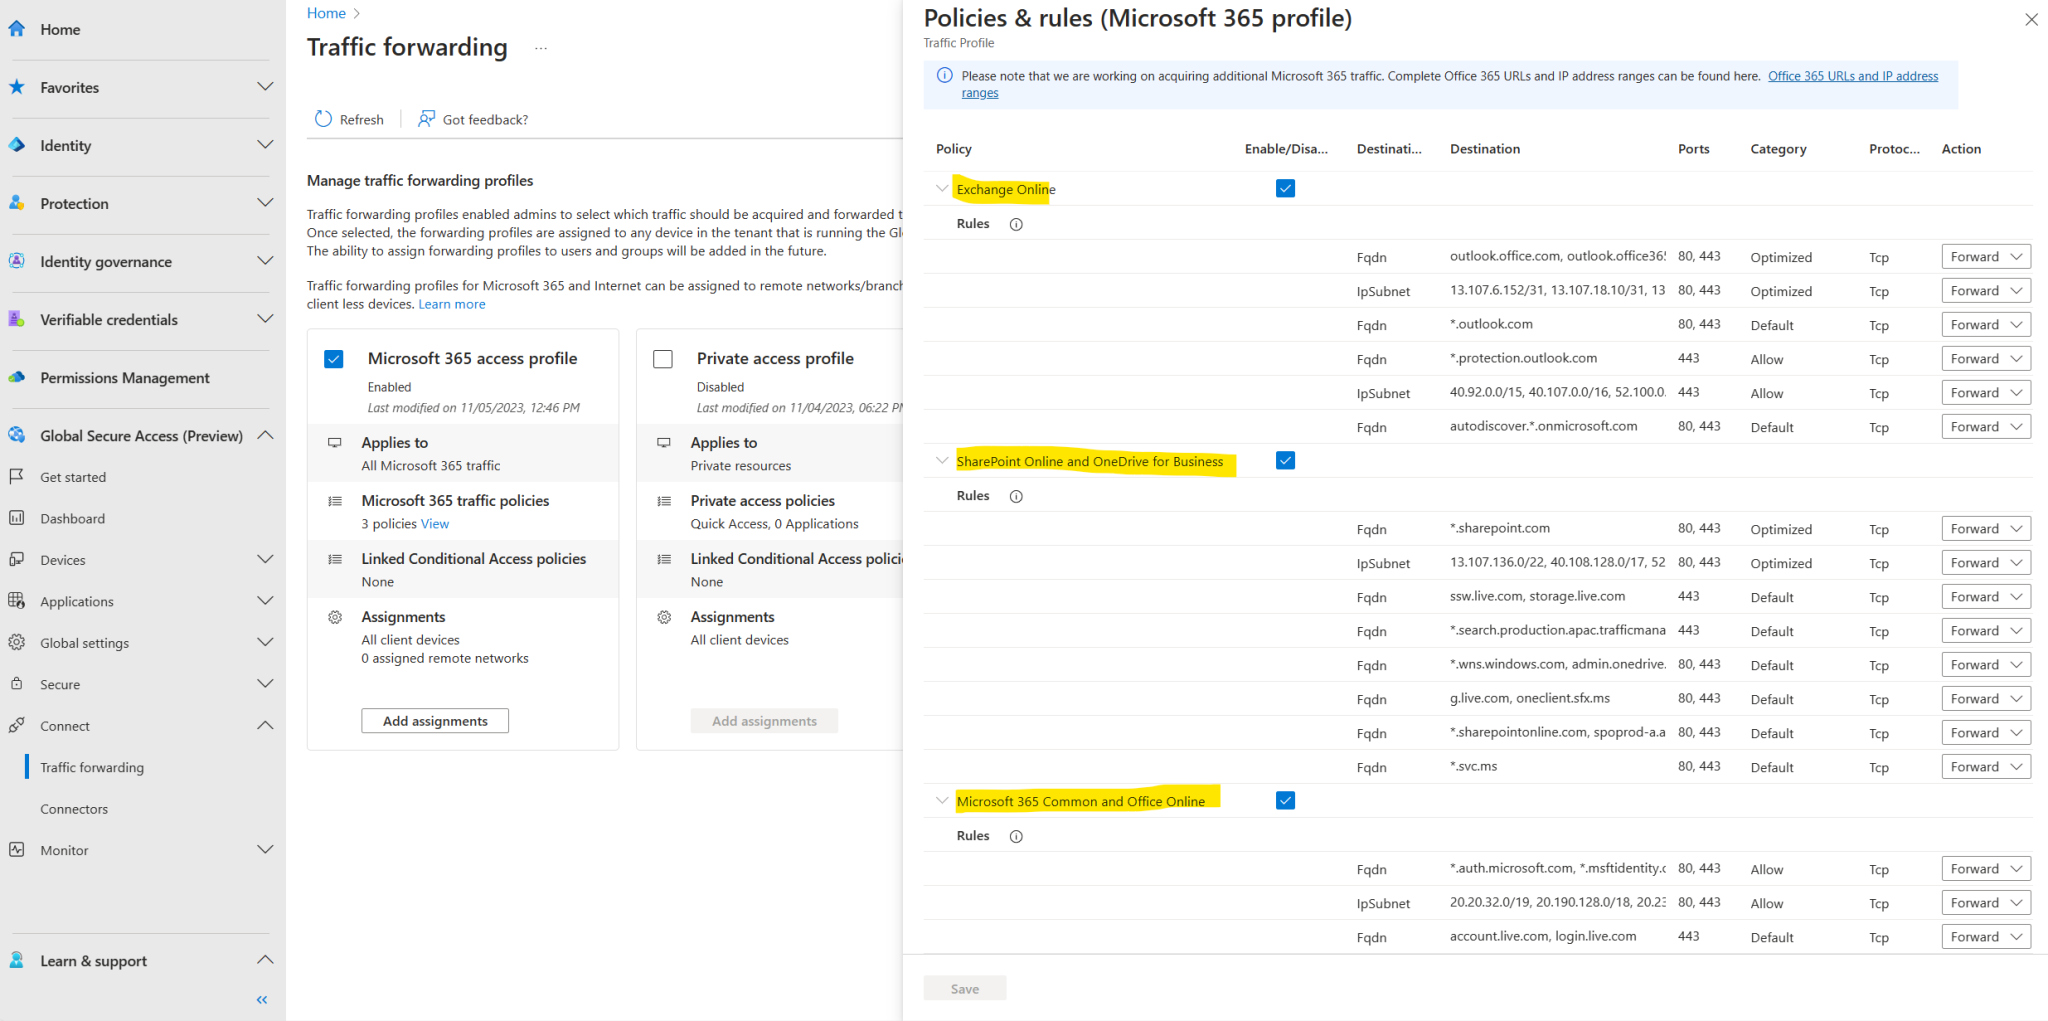Click the ellipsis next to Traffic forwarding title
Image resolution: width=2048 pixels, height=1021 pixels.
point(540,48)
